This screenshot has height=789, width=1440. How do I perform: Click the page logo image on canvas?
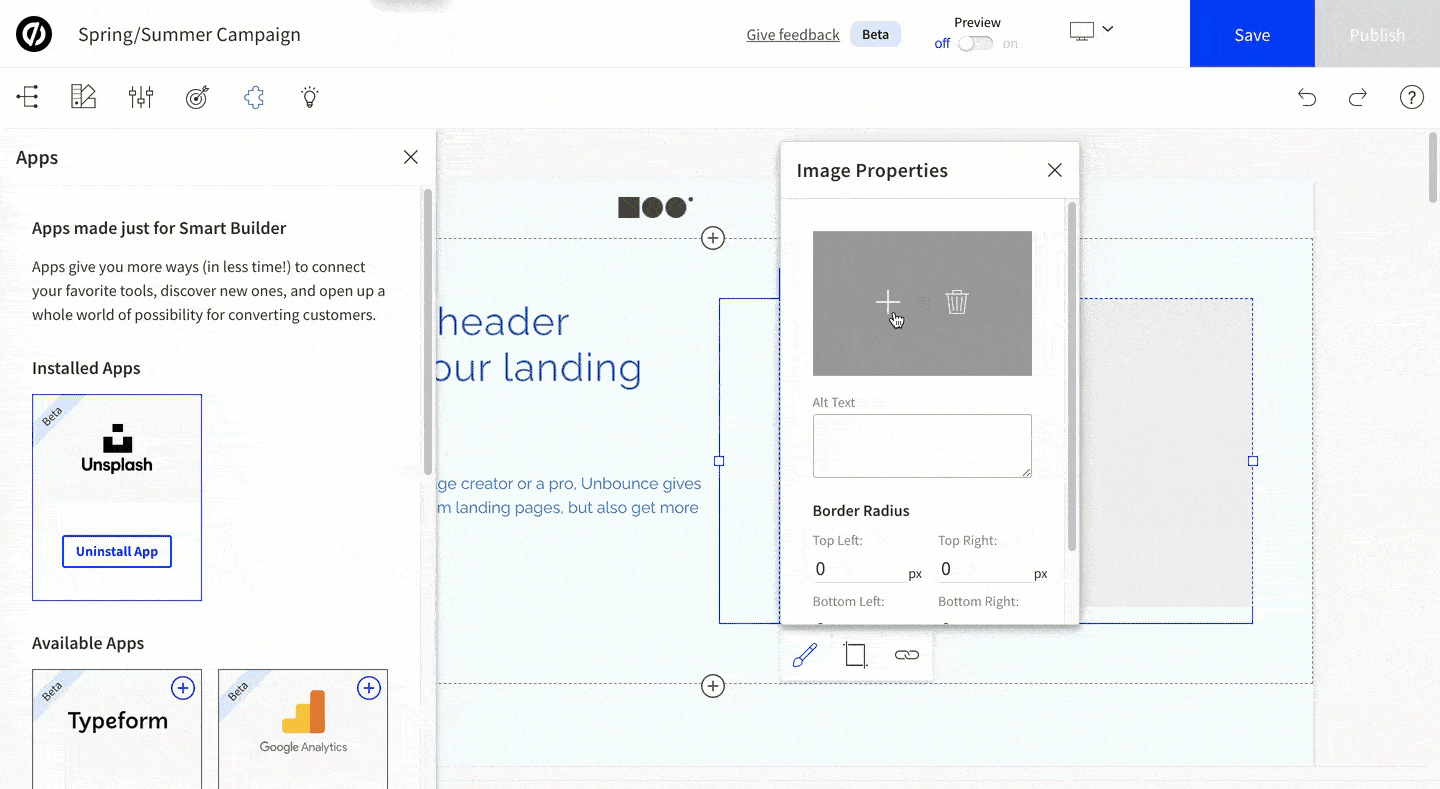pyautogui.click(x=655, y=207)
